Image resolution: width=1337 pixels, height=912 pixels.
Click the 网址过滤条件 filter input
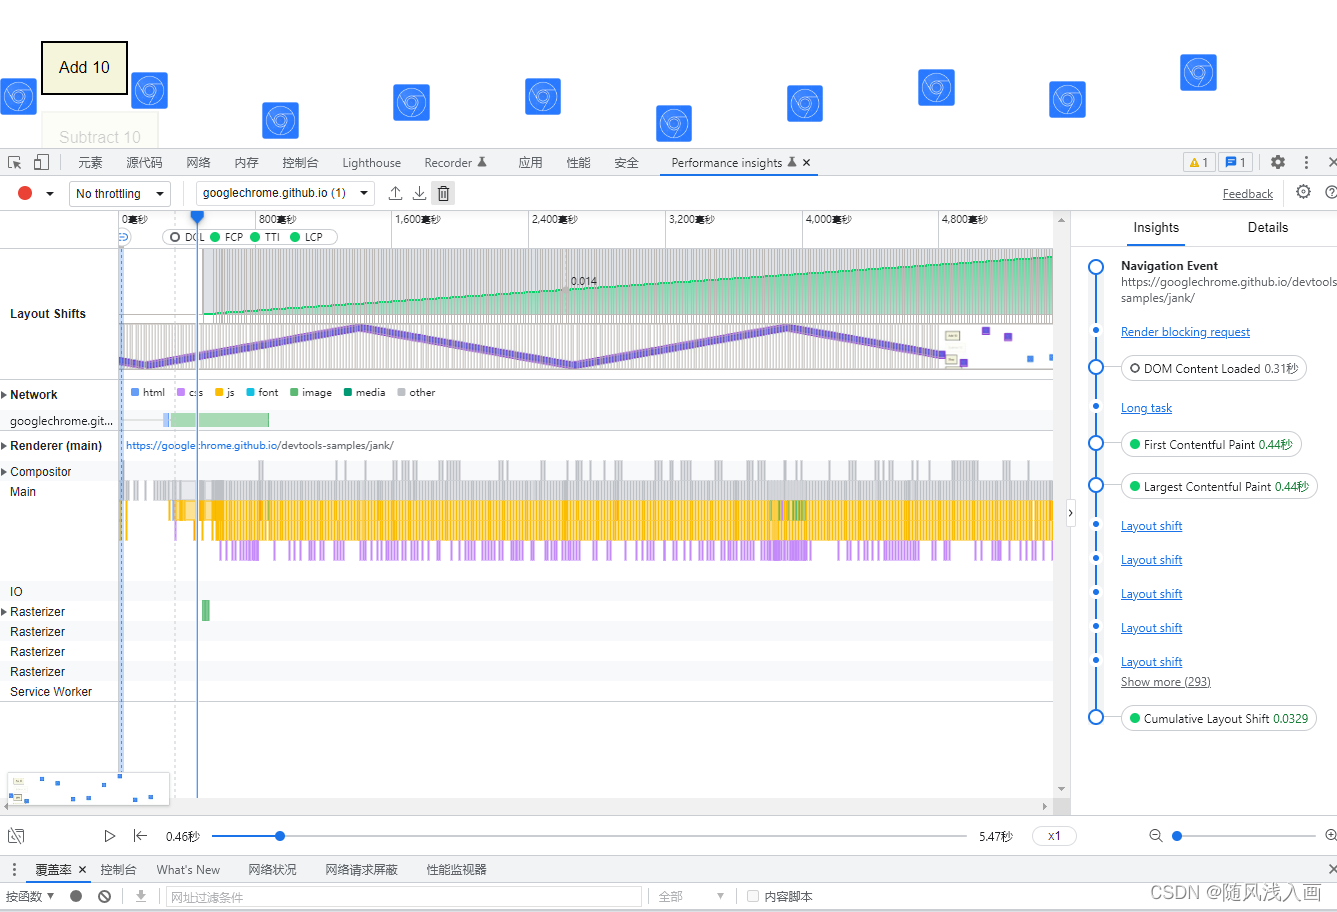pos(403,897)
